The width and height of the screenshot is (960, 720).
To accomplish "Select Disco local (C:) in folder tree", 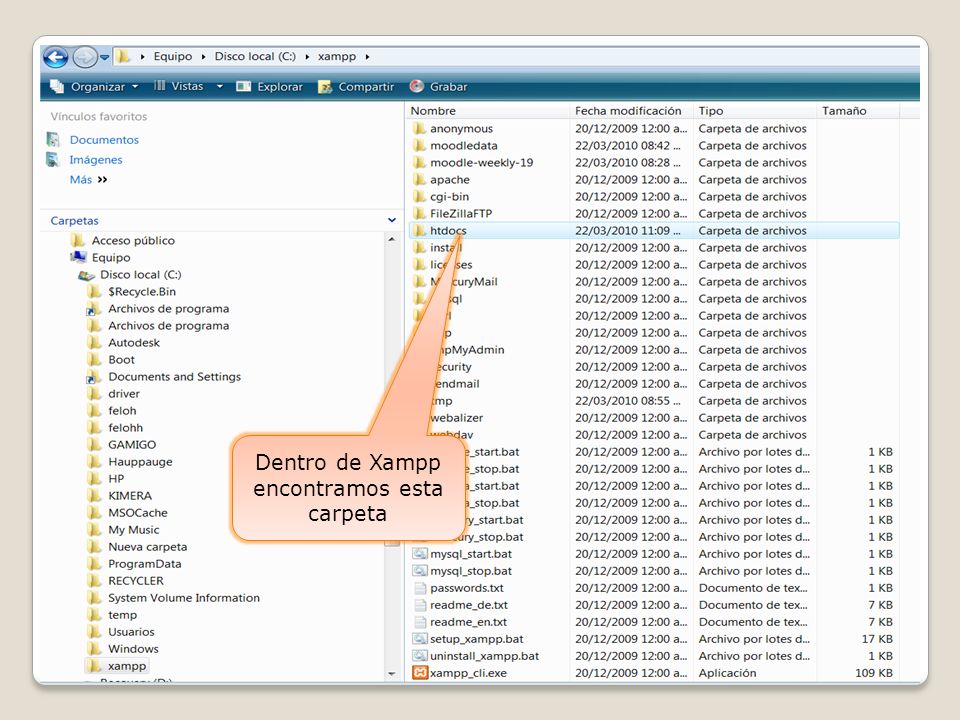I will 141,275.
